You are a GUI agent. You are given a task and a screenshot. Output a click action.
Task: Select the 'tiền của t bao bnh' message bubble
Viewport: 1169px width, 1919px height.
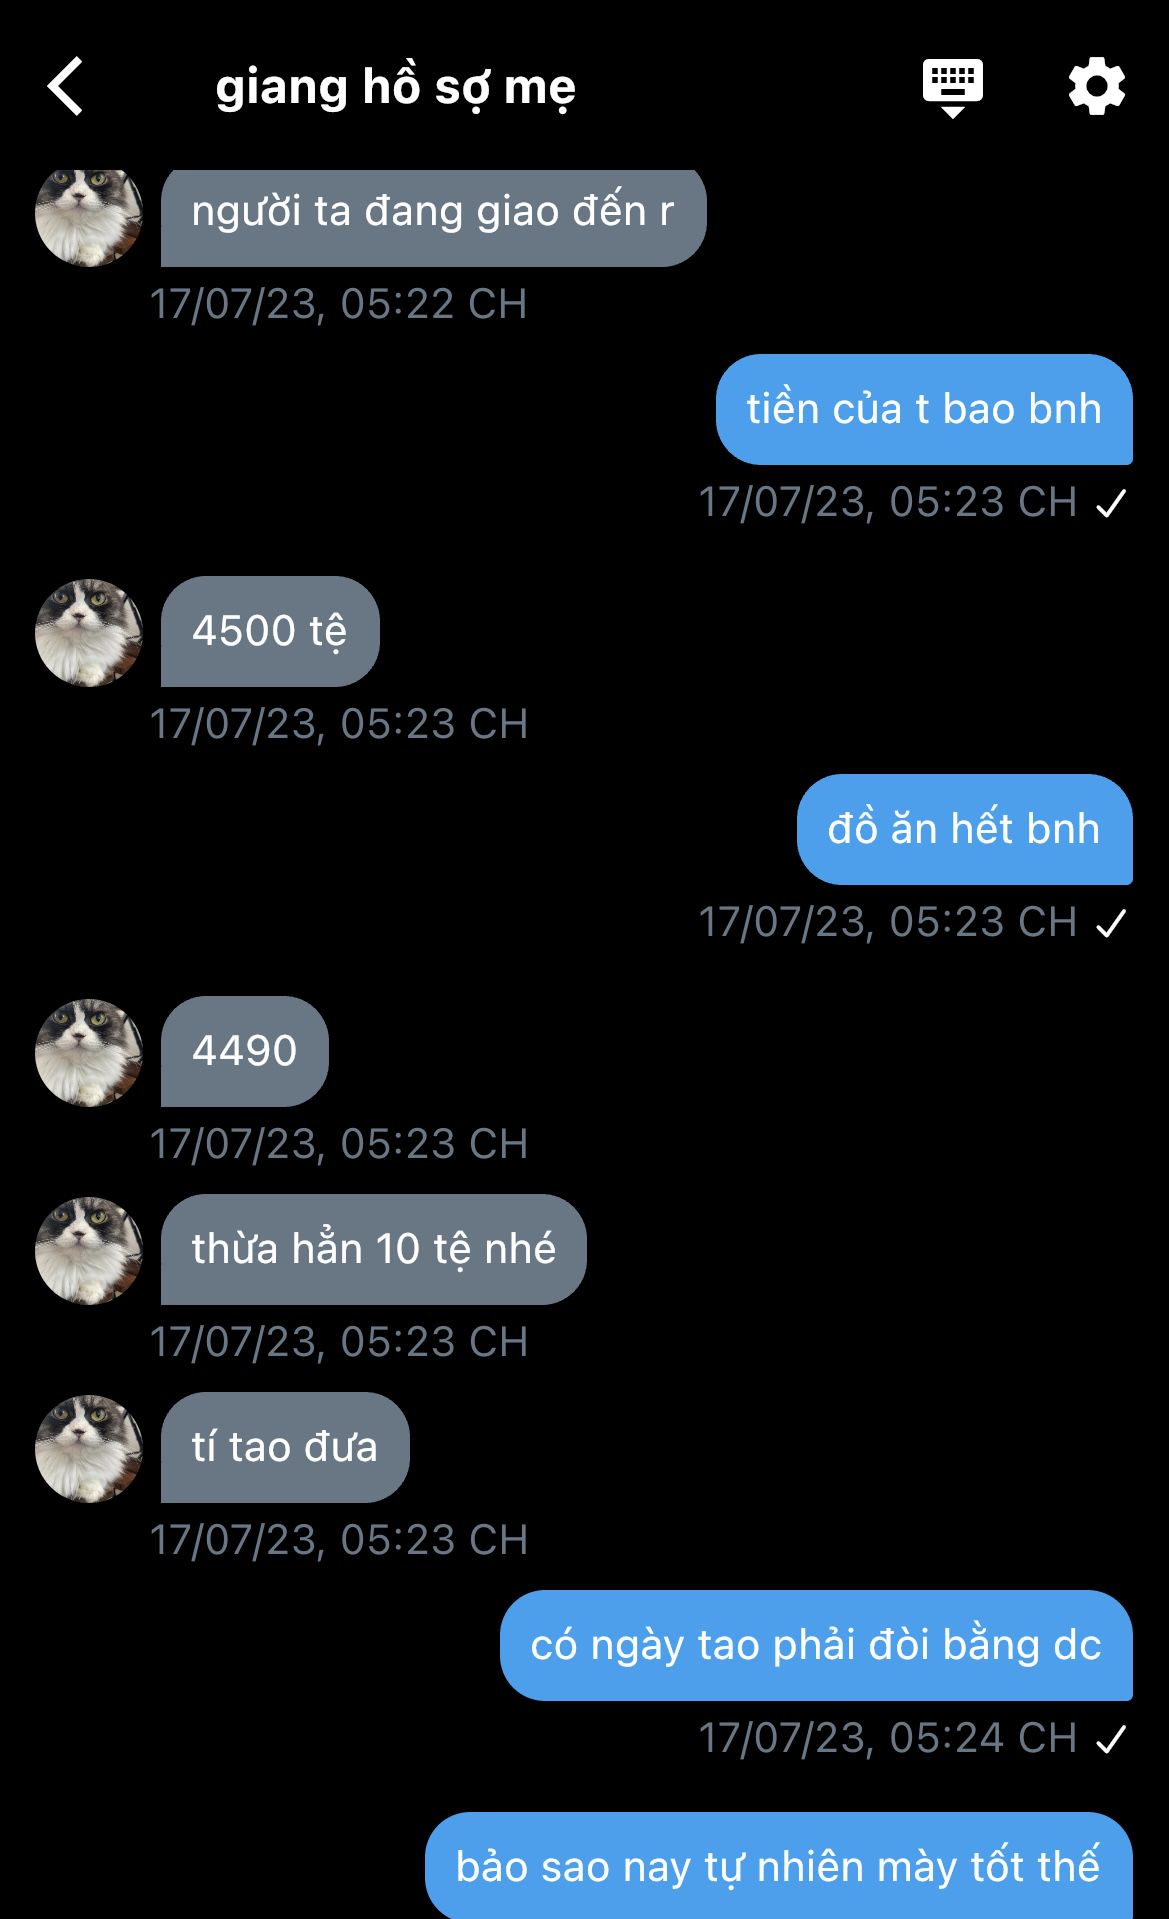(x=924, y=409)
